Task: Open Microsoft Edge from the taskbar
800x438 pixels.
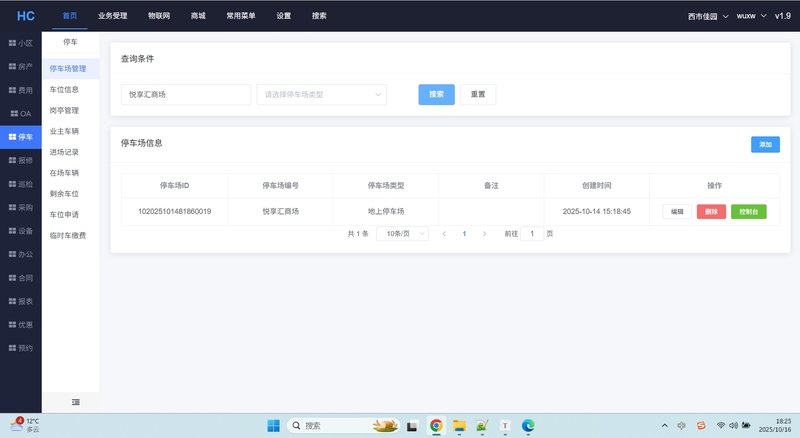Action: click(x=528, y=425)
